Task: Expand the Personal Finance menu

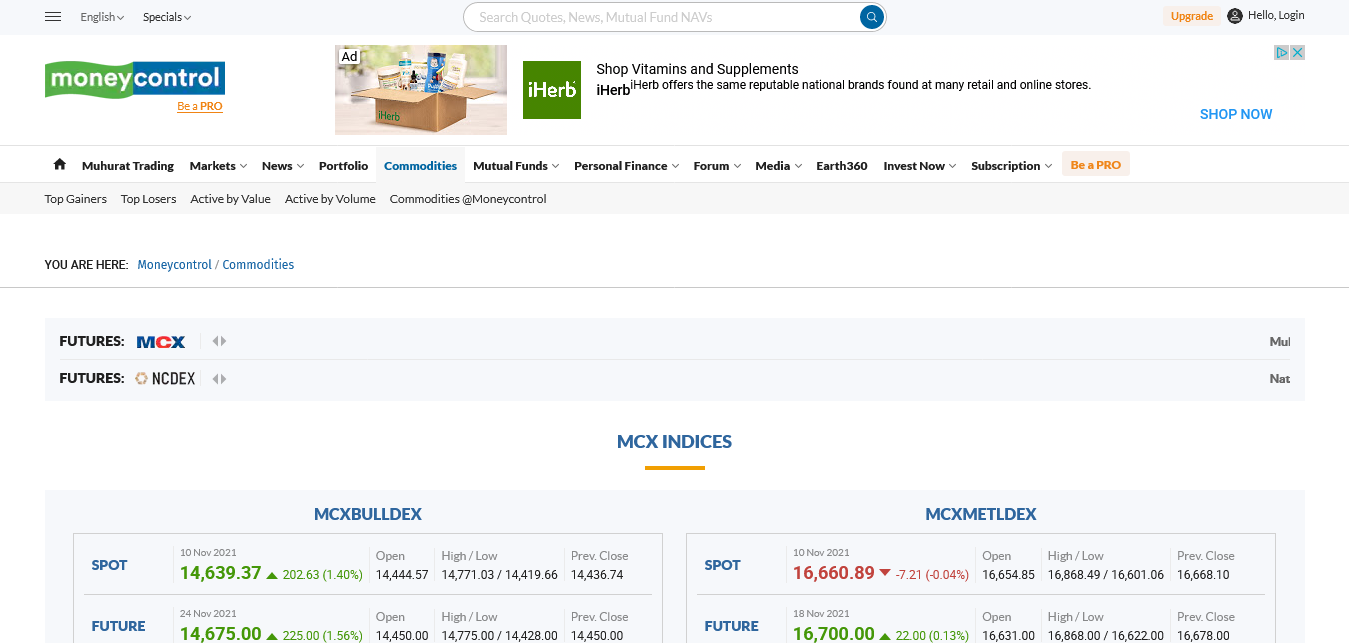Action: (x=626, y=166)
